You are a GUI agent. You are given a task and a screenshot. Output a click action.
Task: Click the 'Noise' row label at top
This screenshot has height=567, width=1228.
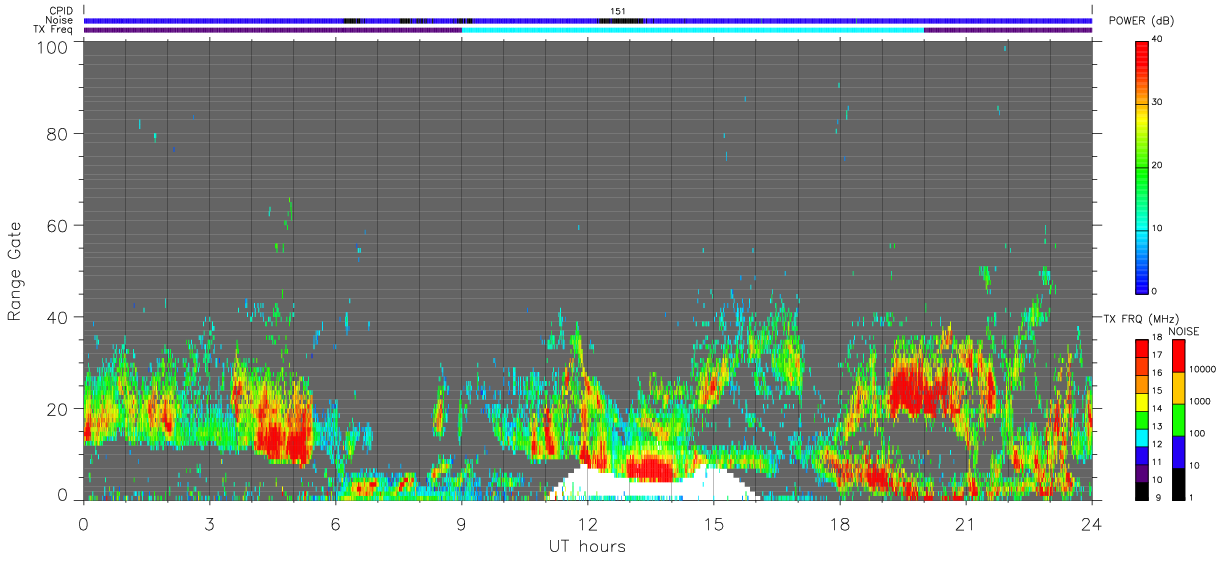click(59, 20)
